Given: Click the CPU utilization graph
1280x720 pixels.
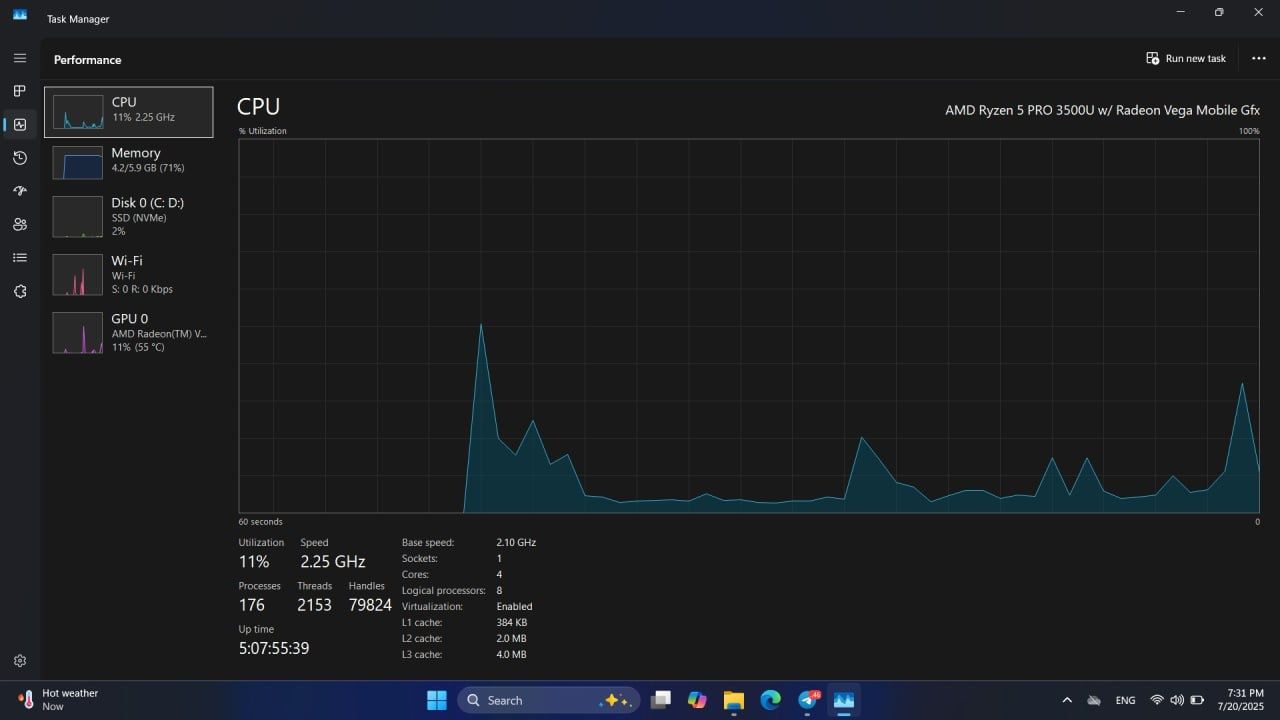Looking at the screenshot, I should pyautogui.click(x=749, y=326).
